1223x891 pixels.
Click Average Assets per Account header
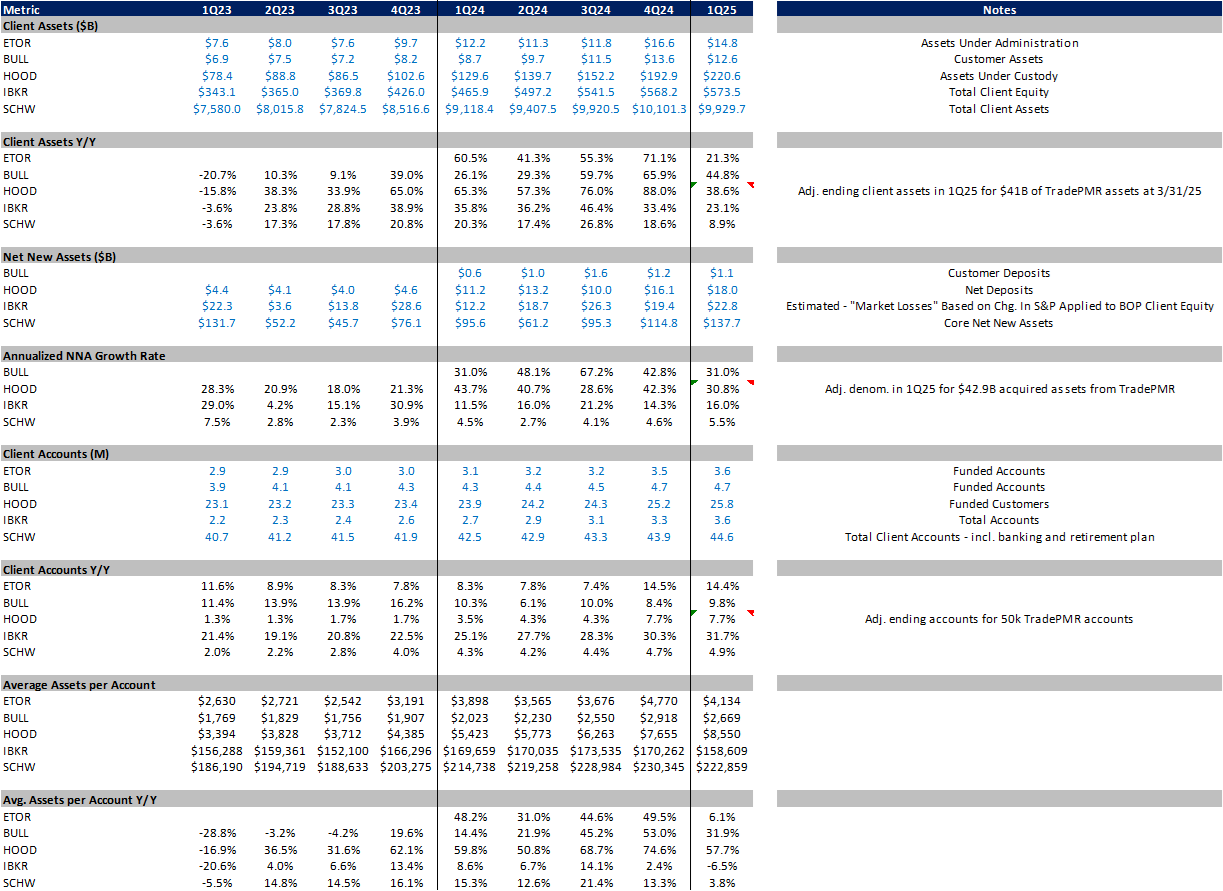pos(79,685)
